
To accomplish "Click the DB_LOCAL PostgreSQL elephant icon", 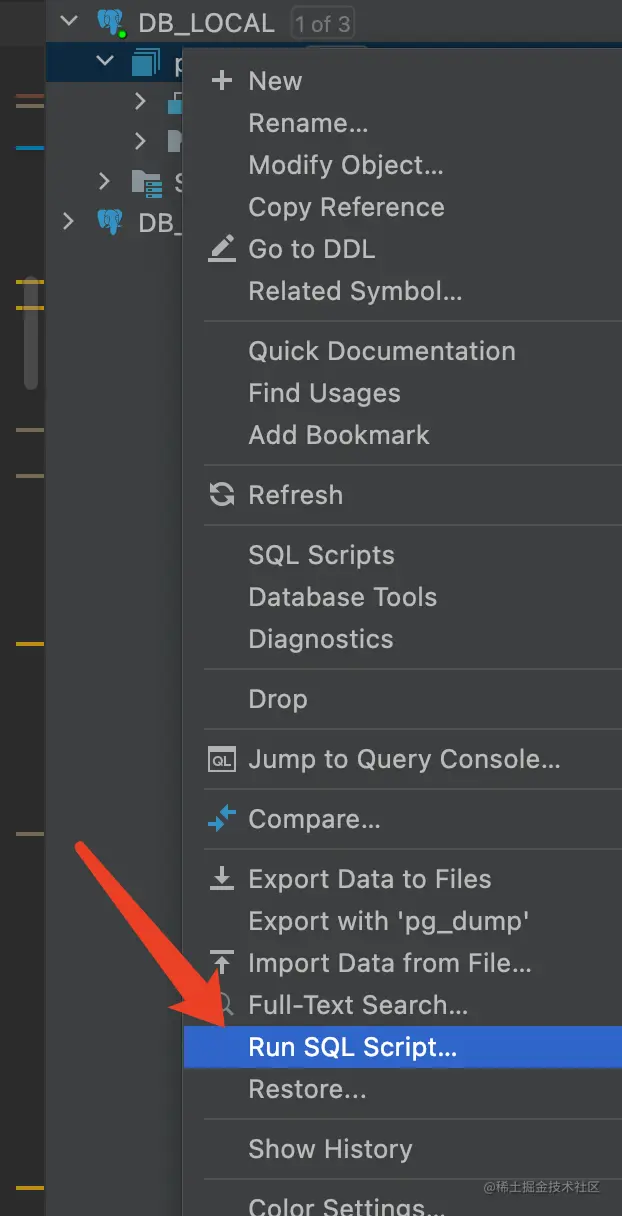I will point(110,23).
